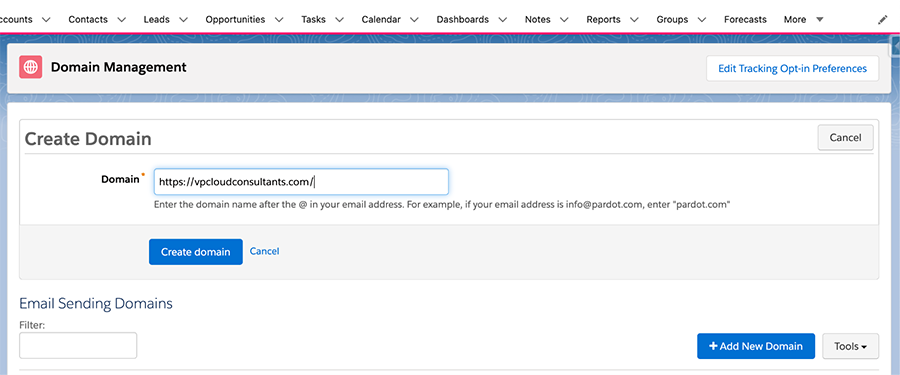The image size is (900, 375).
Task: Click the Email Sending Domains Filter field
Action: pos(78,345)
